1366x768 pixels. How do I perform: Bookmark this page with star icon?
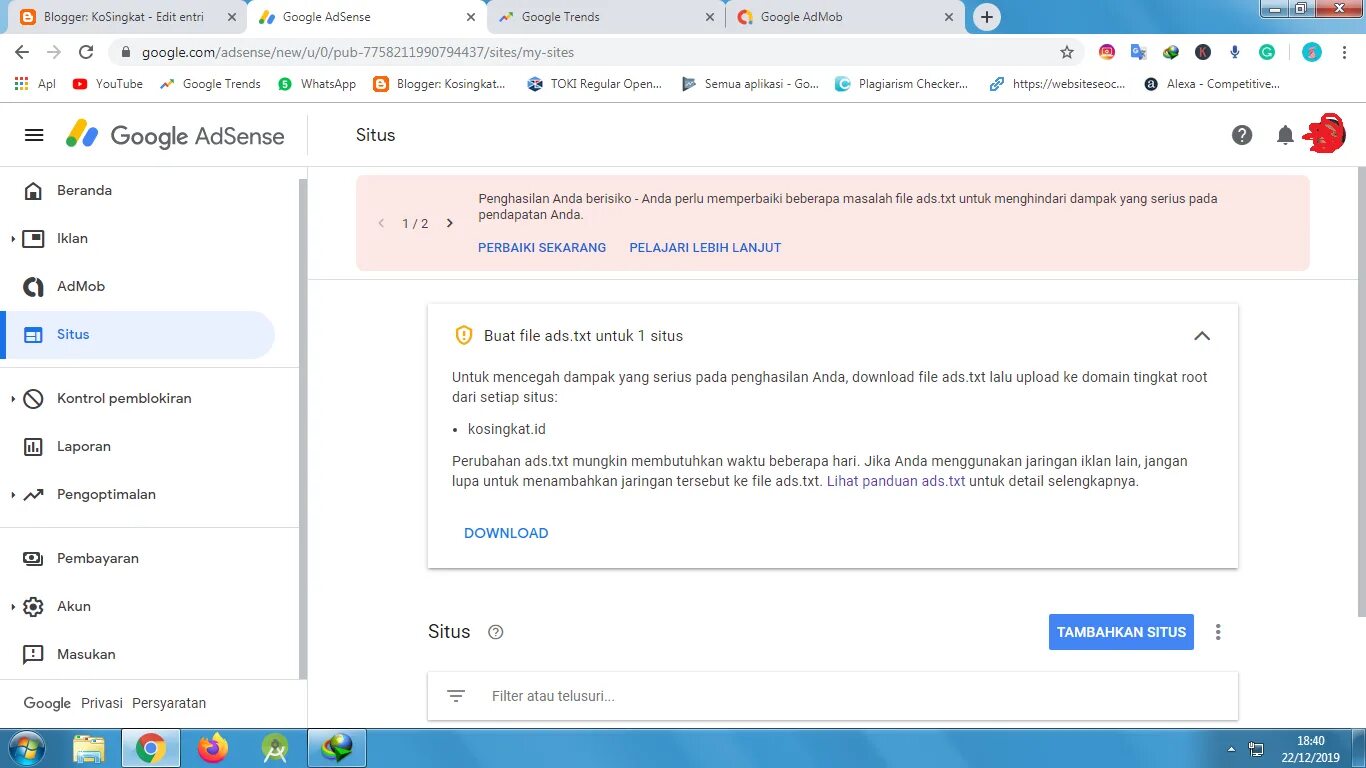(1067, 52)
